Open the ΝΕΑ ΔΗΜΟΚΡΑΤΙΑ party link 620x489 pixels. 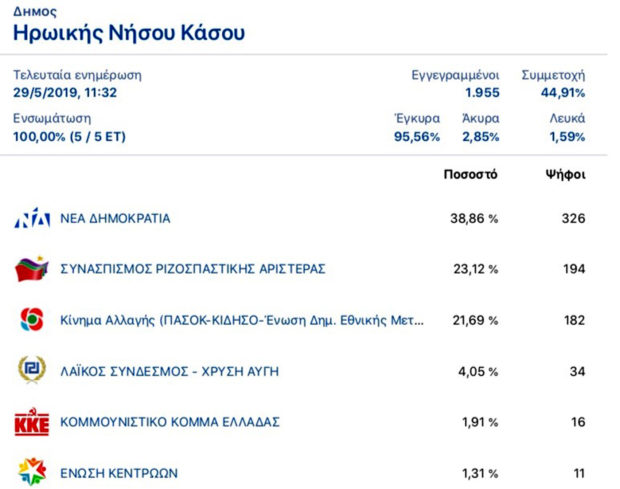pos(115,219)
